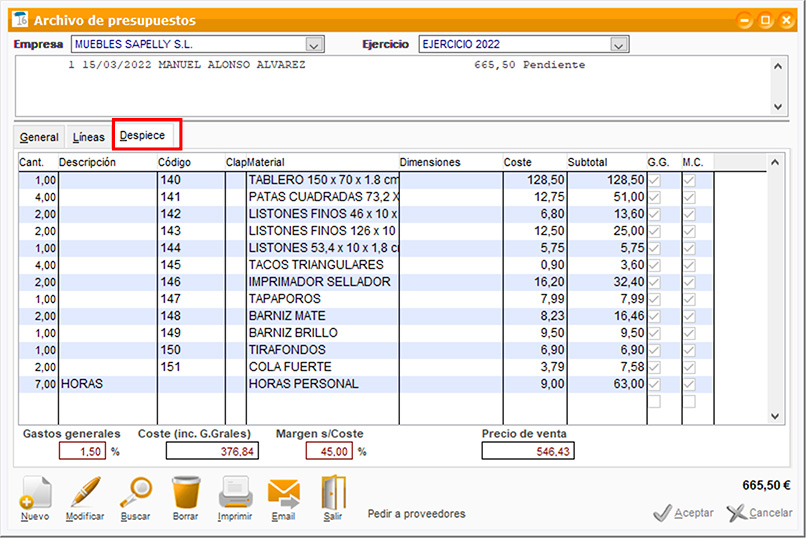This screenshot has height=538, width=806.
Task: Click code 144 cell
Action: point(191,248)
